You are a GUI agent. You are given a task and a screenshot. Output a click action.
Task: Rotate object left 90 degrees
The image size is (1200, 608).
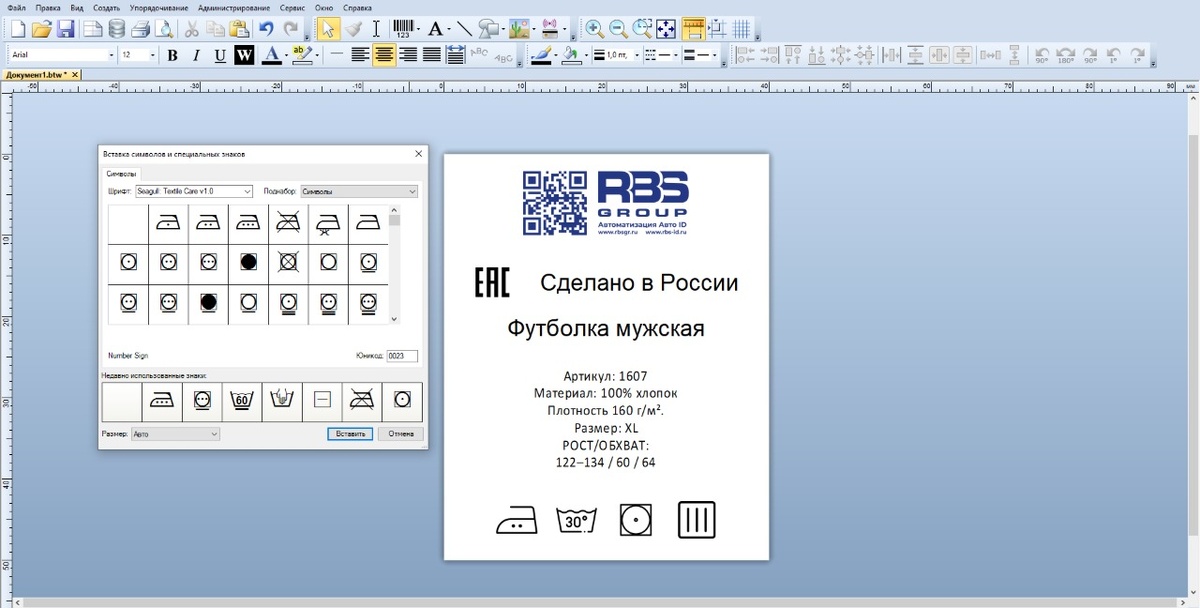1043,56
